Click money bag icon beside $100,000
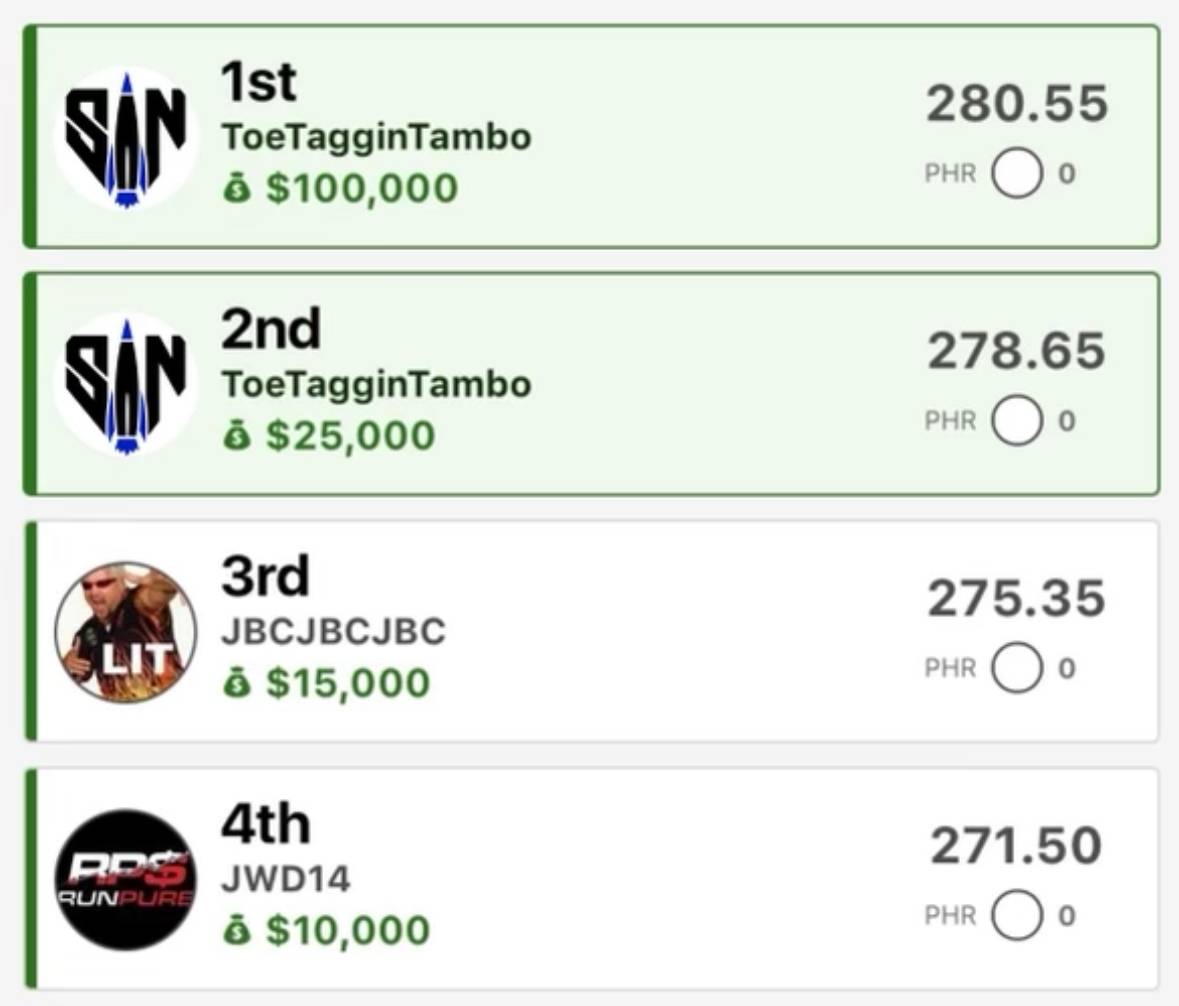This screenshot has width=1179, height=1006. [237, 189]
